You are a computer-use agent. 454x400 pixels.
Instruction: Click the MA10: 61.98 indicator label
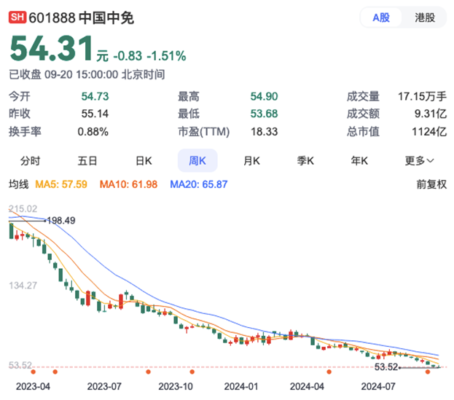[128, 184]
